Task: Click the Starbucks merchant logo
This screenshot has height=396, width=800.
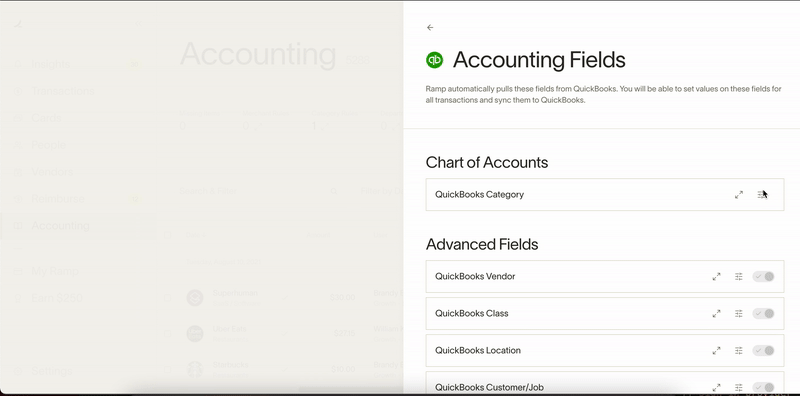Action: (x=195, y=369)
